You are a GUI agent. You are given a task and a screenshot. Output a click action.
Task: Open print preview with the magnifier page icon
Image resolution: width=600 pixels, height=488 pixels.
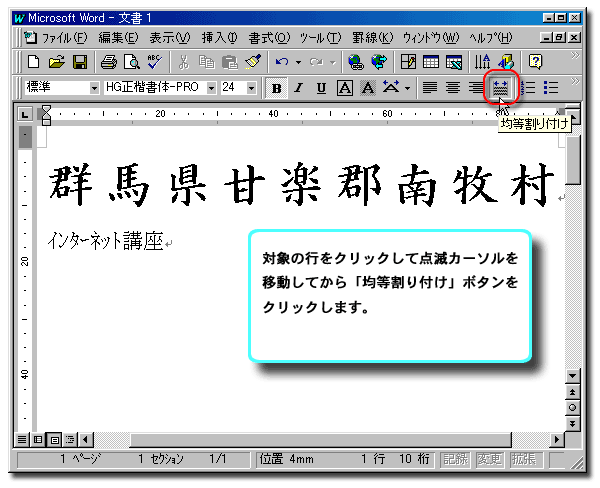click(x=132, y=62)
